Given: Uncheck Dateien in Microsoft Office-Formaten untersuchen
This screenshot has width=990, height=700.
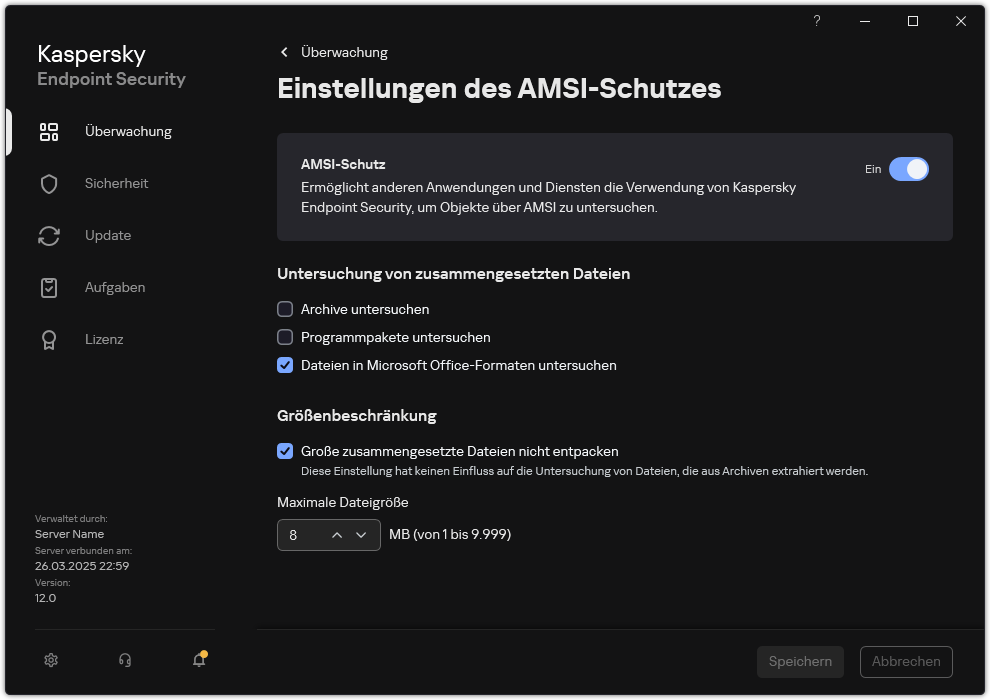Looking at the screenshot, I should pos(285,365).
